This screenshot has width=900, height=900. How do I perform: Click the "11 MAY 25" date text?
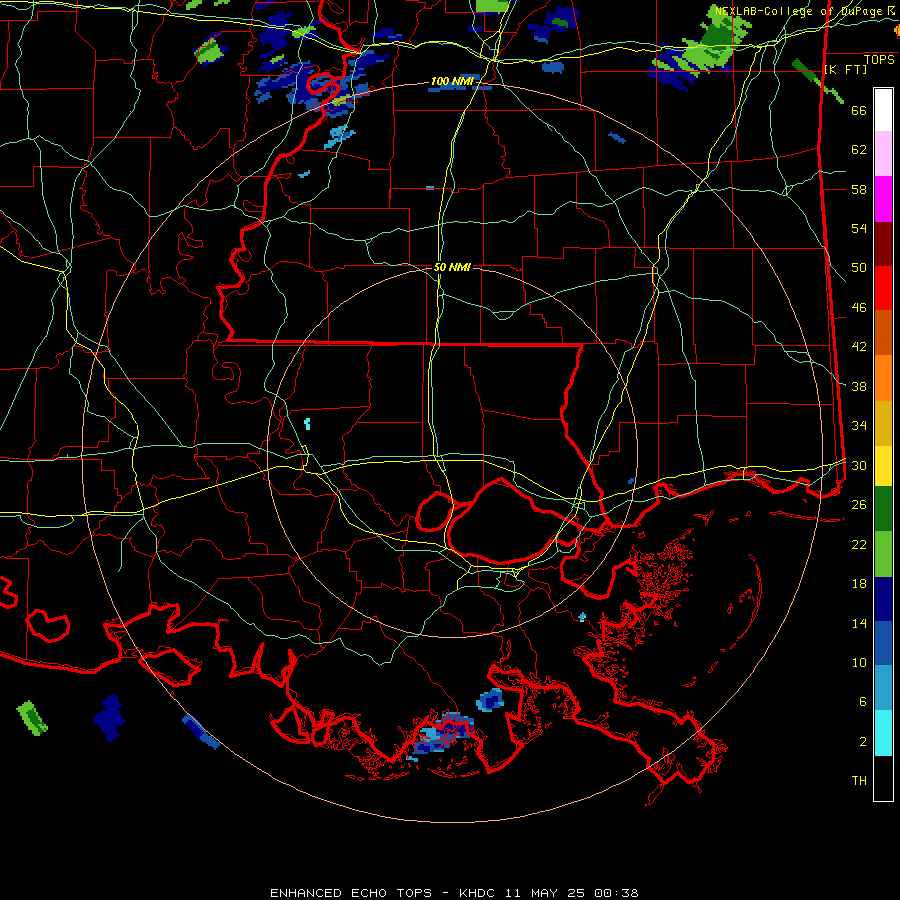tap(545, 893)
